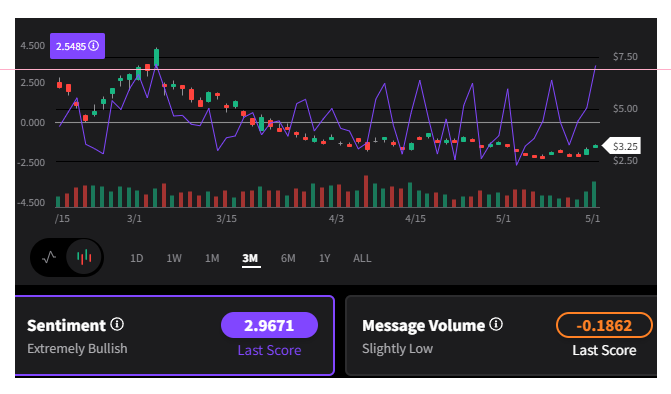Click the -2.500 sentiment axis label

click(31, 163)
